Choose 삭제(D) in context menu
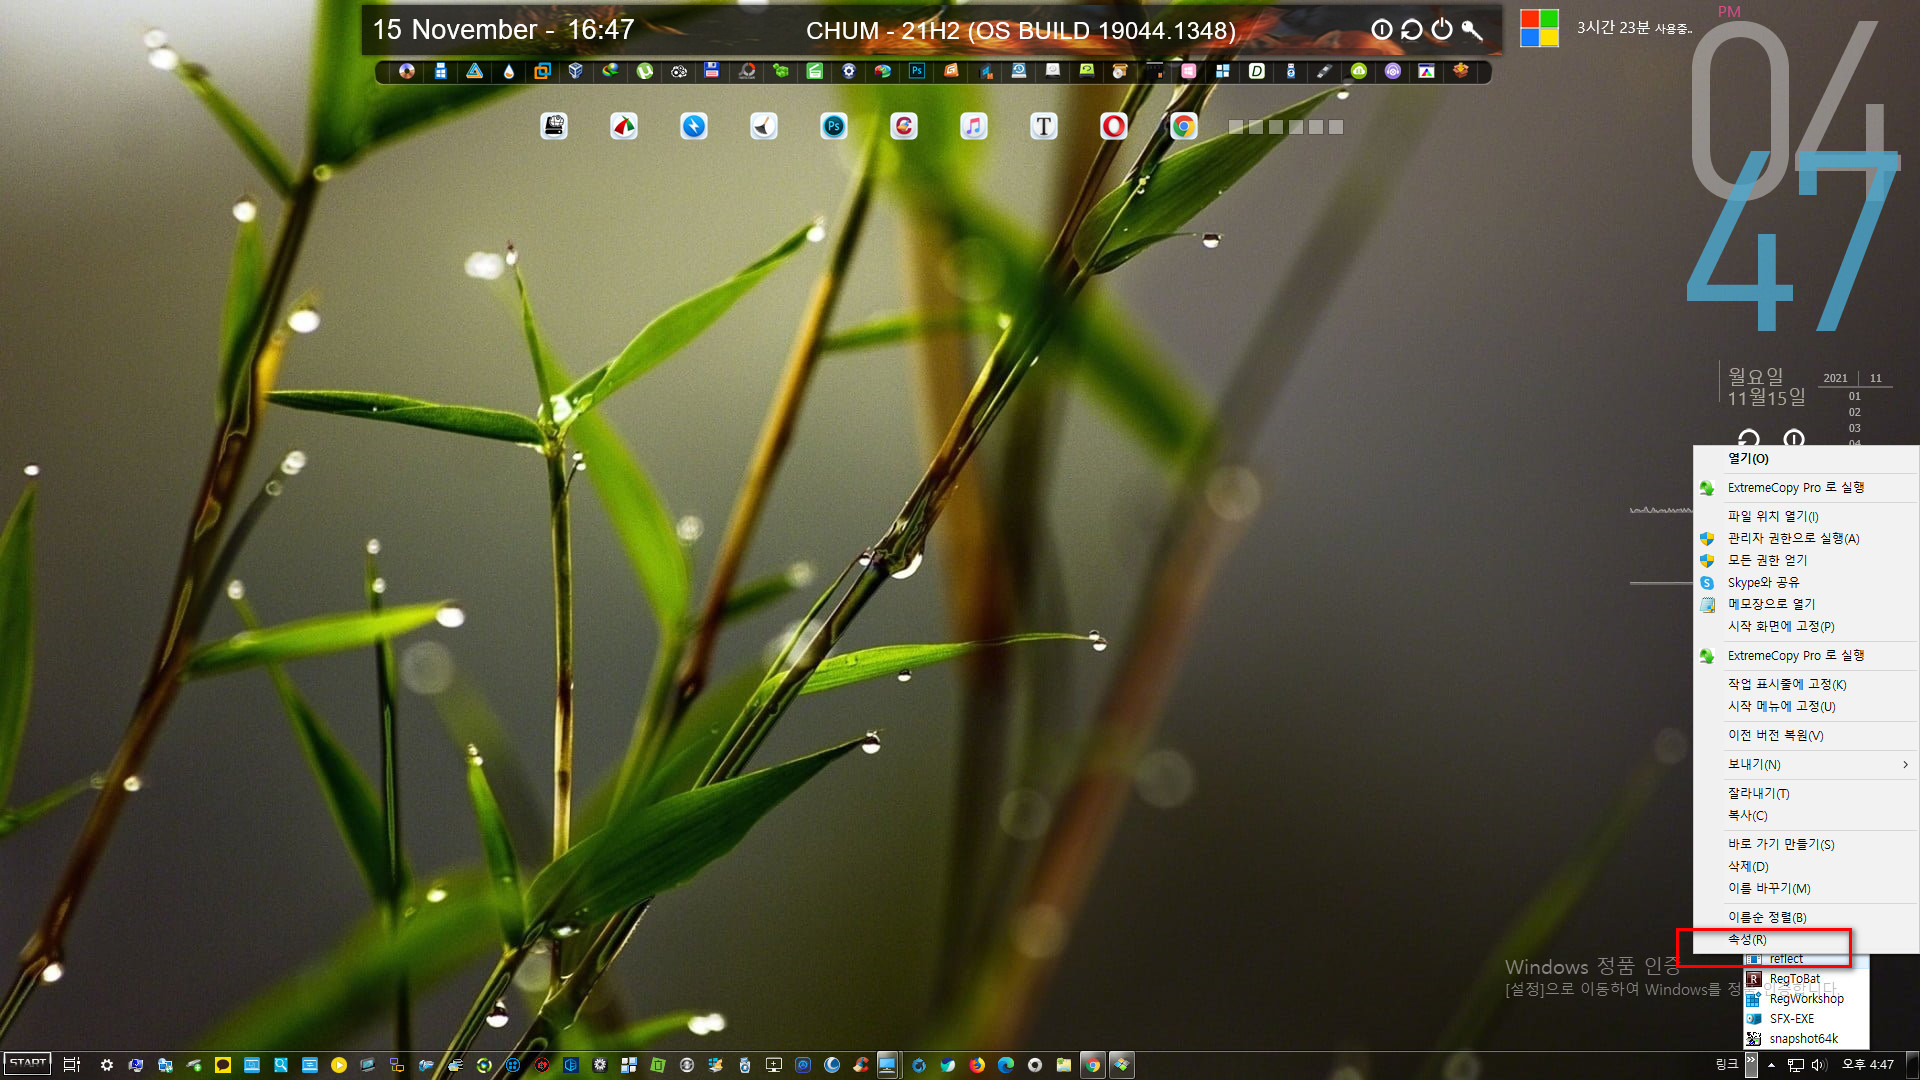Image resolution: width=1920 pixels, height=1080 pixels. click(x=1806, y=866)
